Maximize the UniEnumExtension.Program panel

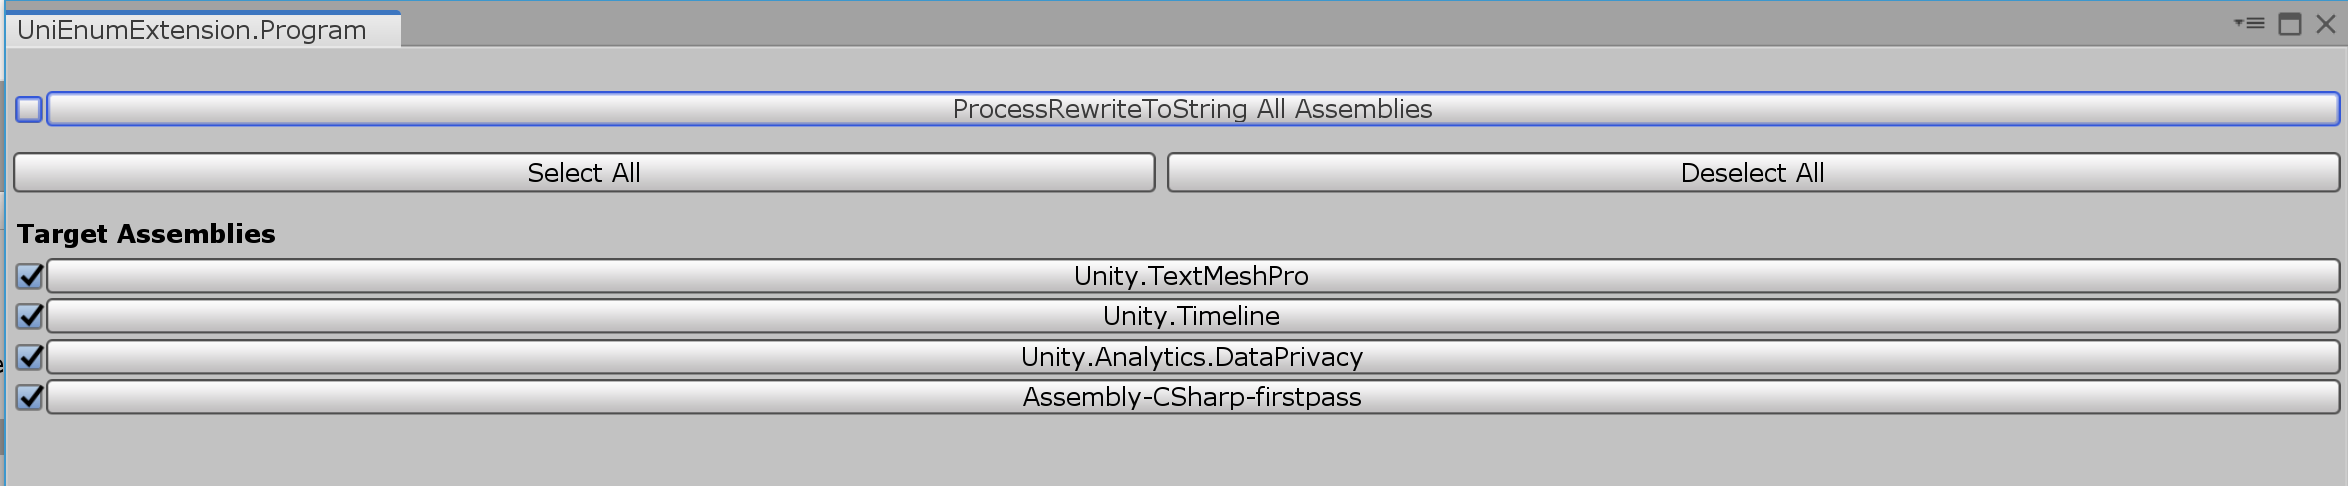[x=2290, y=24]
